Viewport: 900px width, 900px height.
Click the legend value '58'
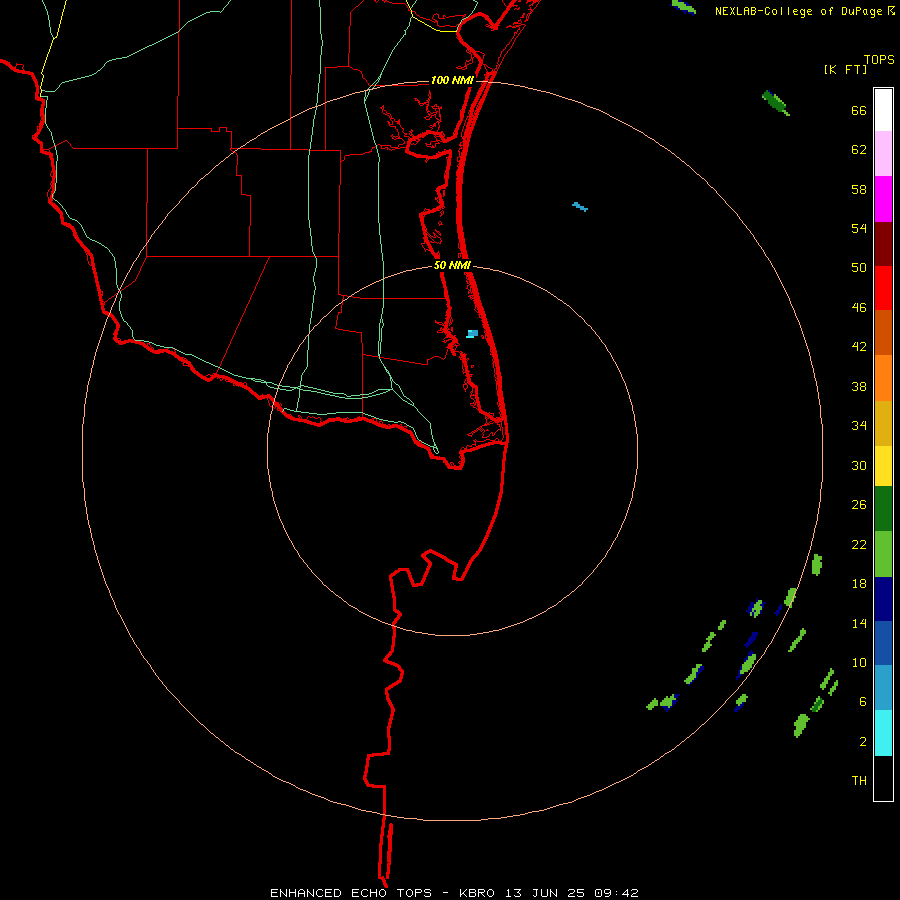(859, 189)
